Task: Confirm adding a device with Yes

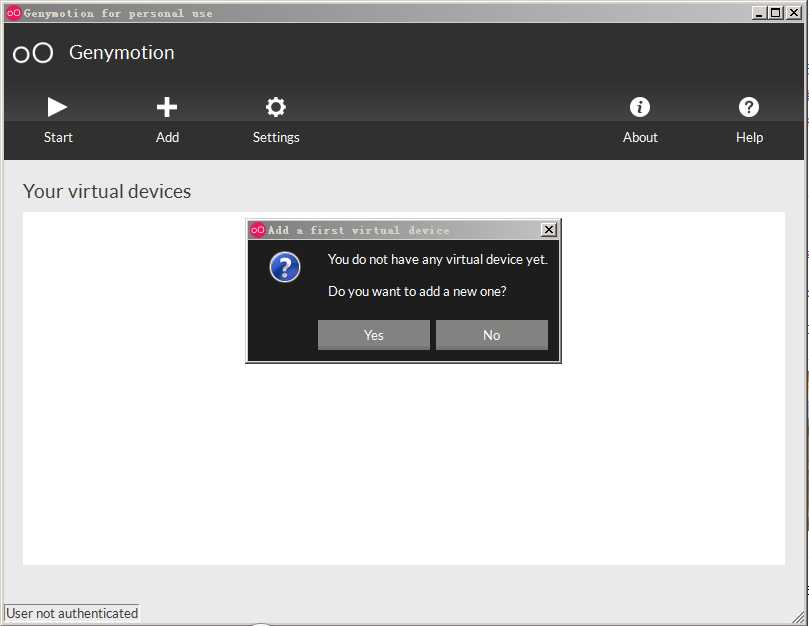Action: [374, 335]
